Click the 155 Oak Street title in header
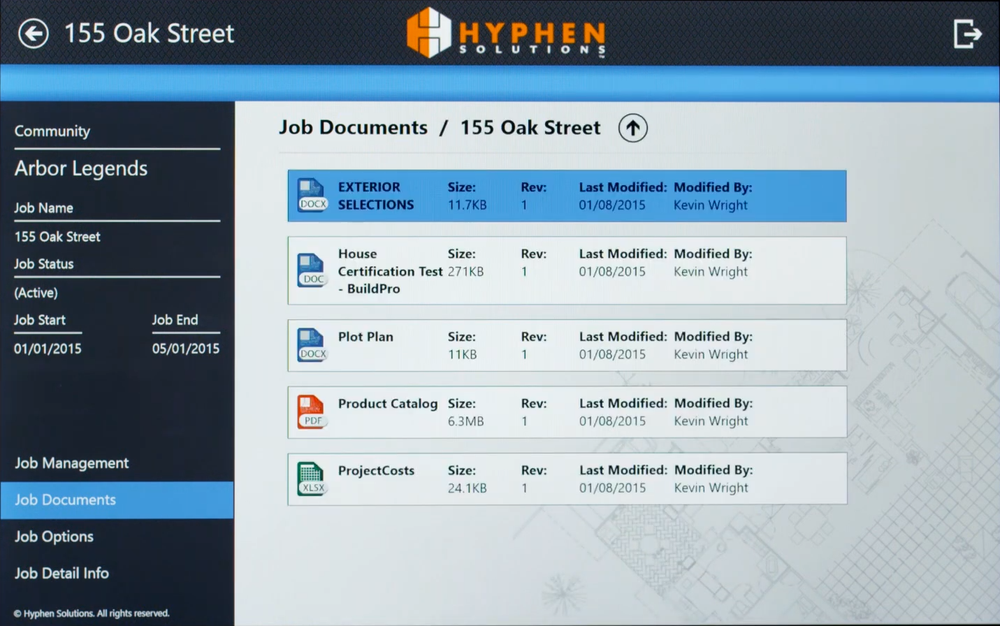1000x626 pixels. 149,33
